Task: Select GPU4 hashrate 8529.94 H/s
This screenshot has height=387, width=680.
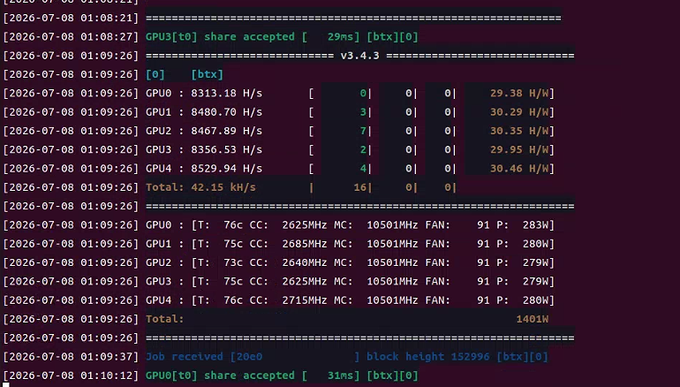Action: coord(226,168)
